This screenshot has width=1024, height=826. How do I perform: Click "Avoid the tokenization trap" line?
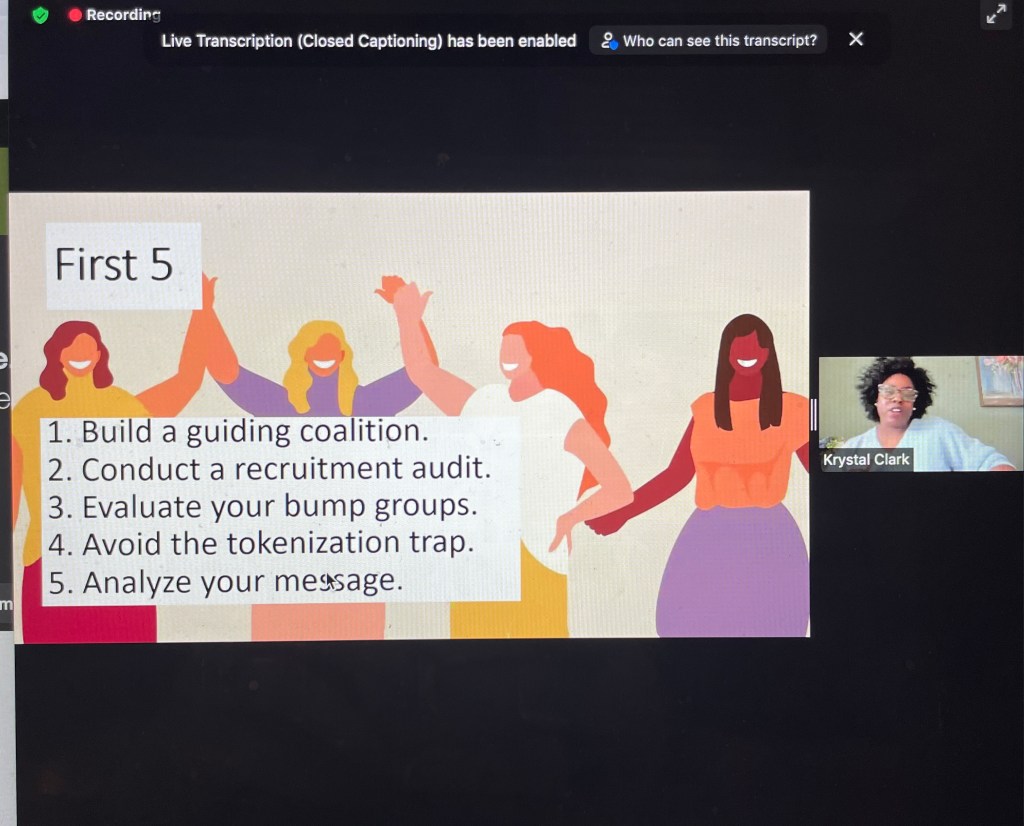[260, 543]
